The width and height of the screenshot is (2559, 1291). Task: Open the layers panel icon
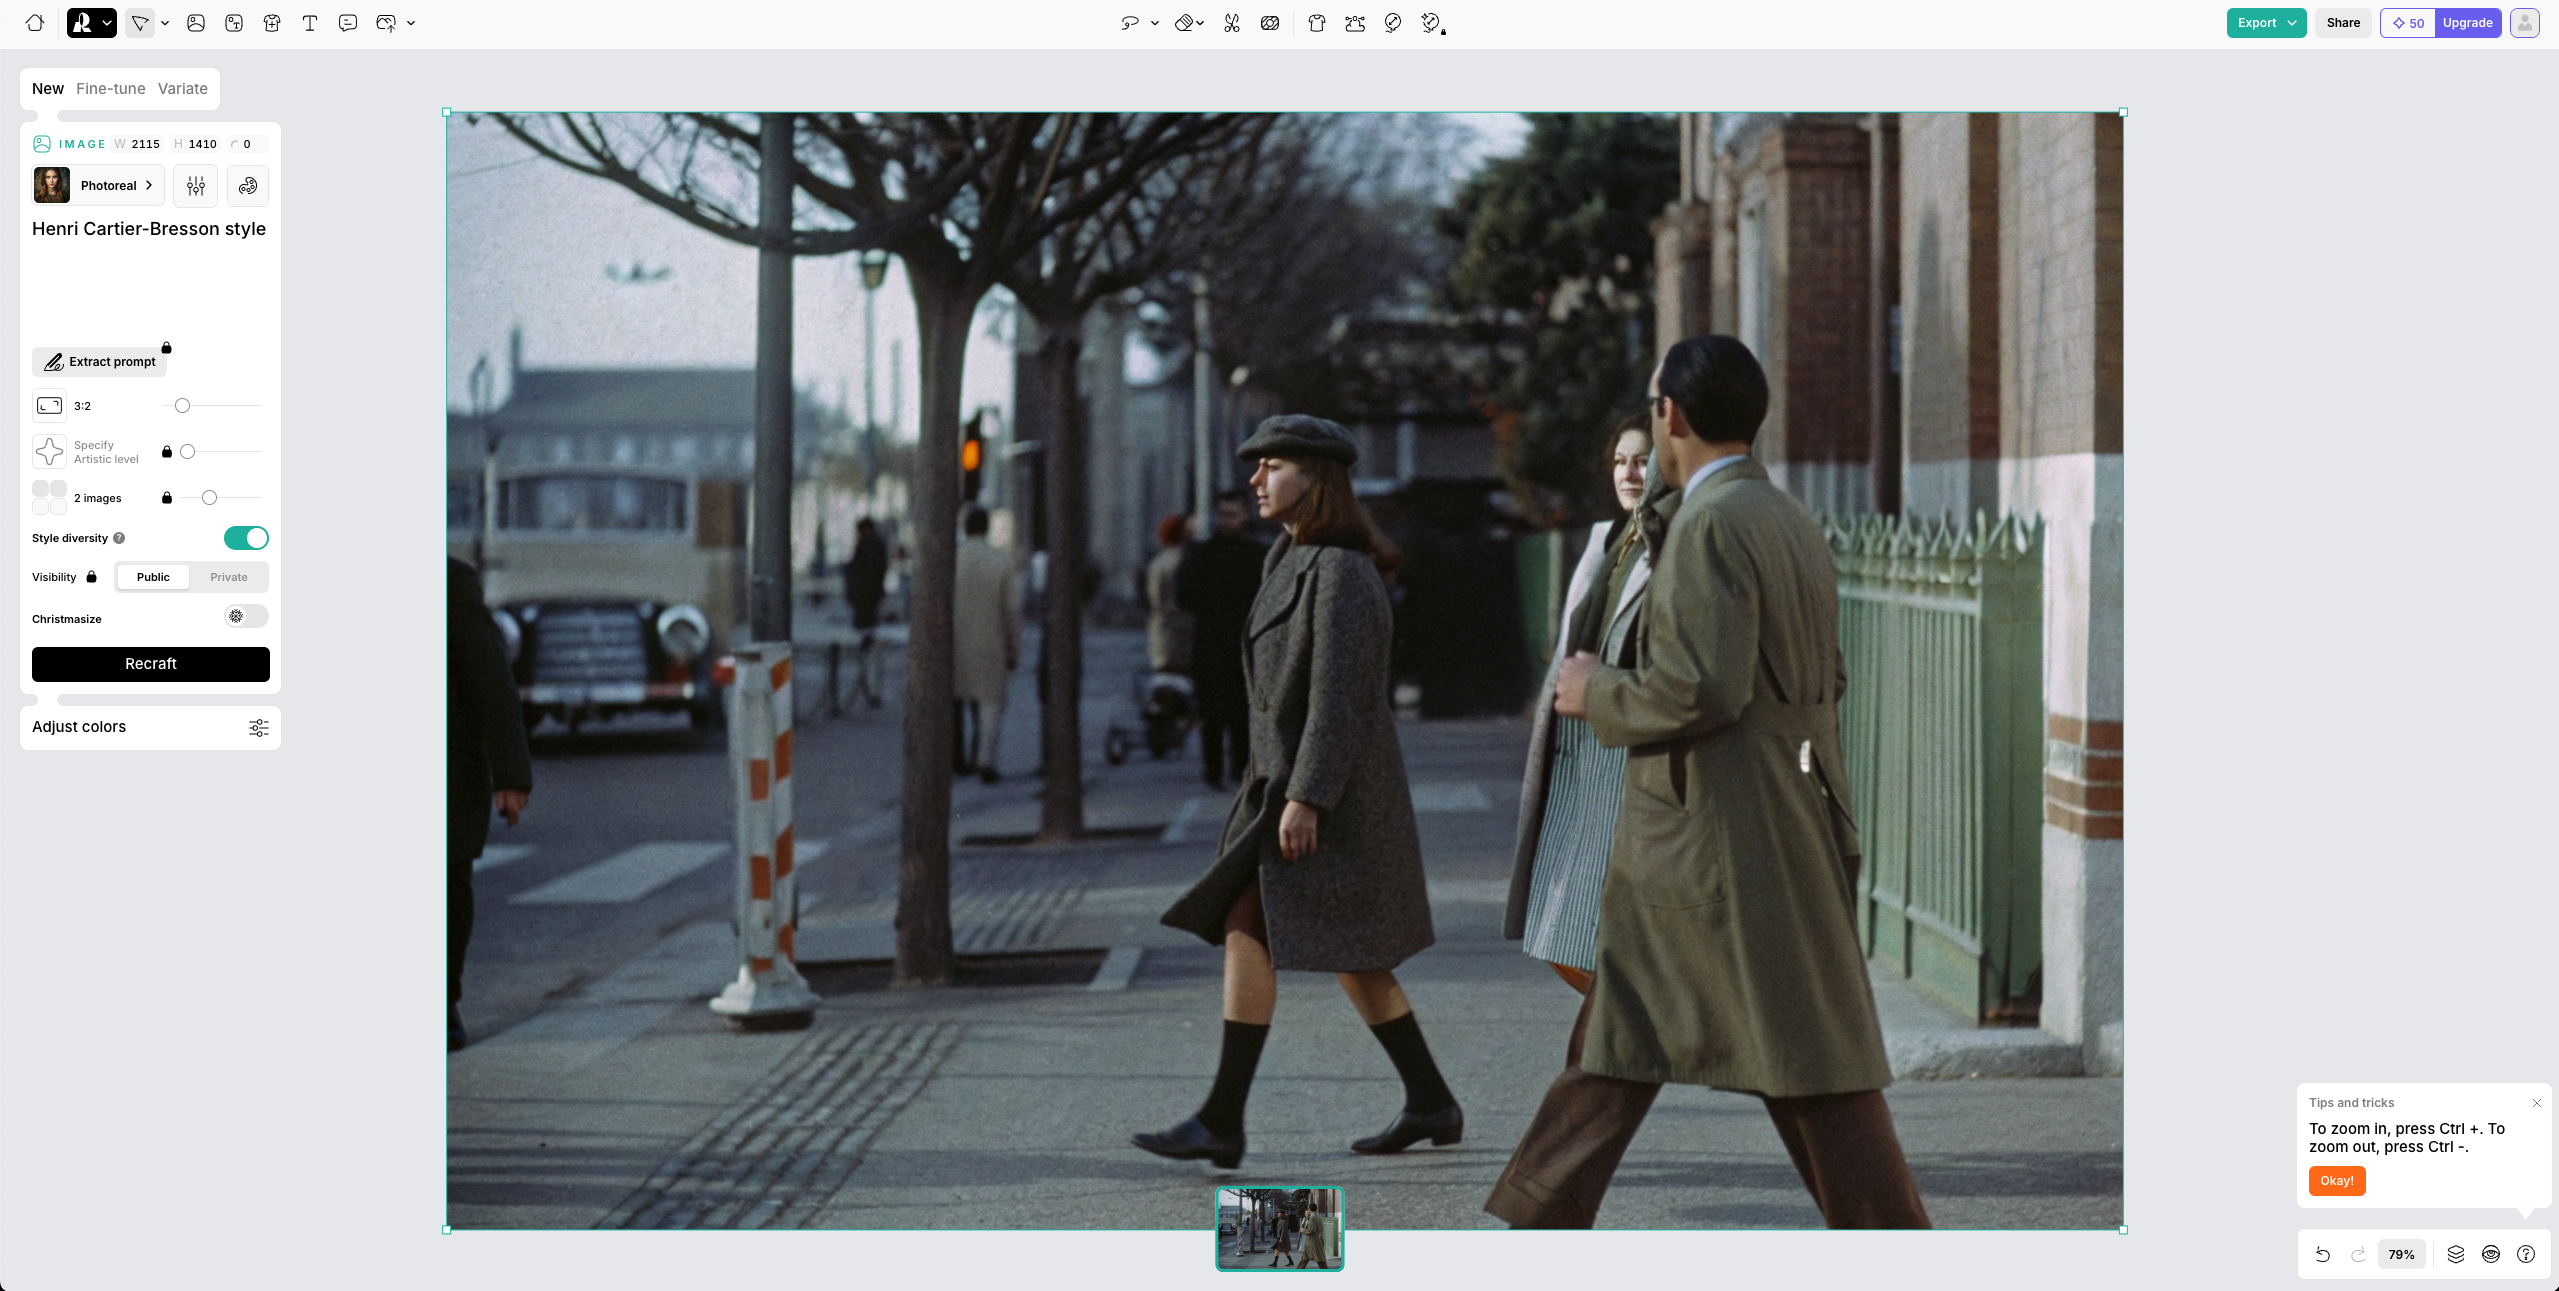(x=2455, y=1254)
